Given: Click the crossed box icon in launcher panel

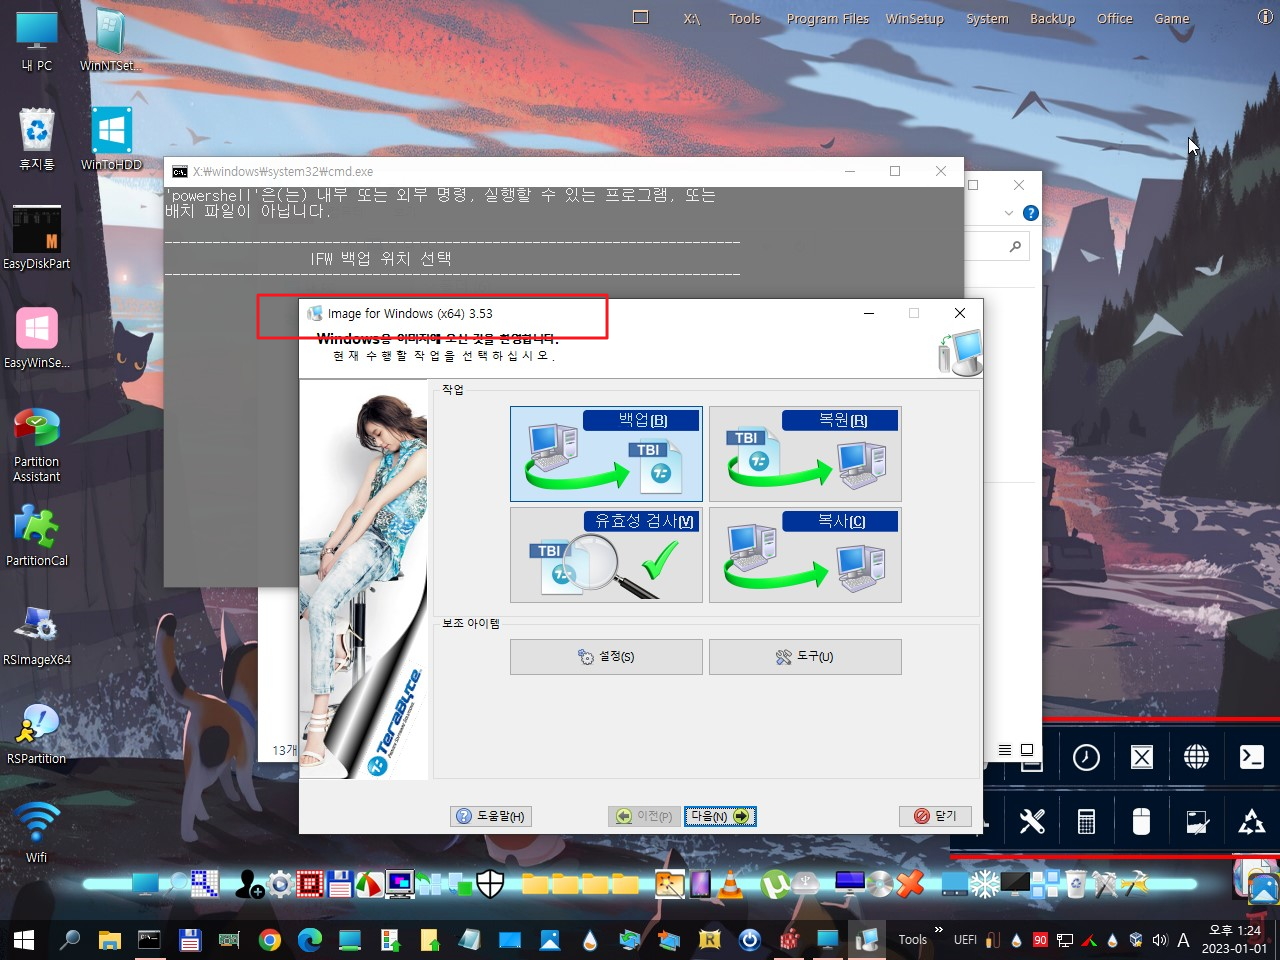Looking at the screenshot, I should point(1141,757).
